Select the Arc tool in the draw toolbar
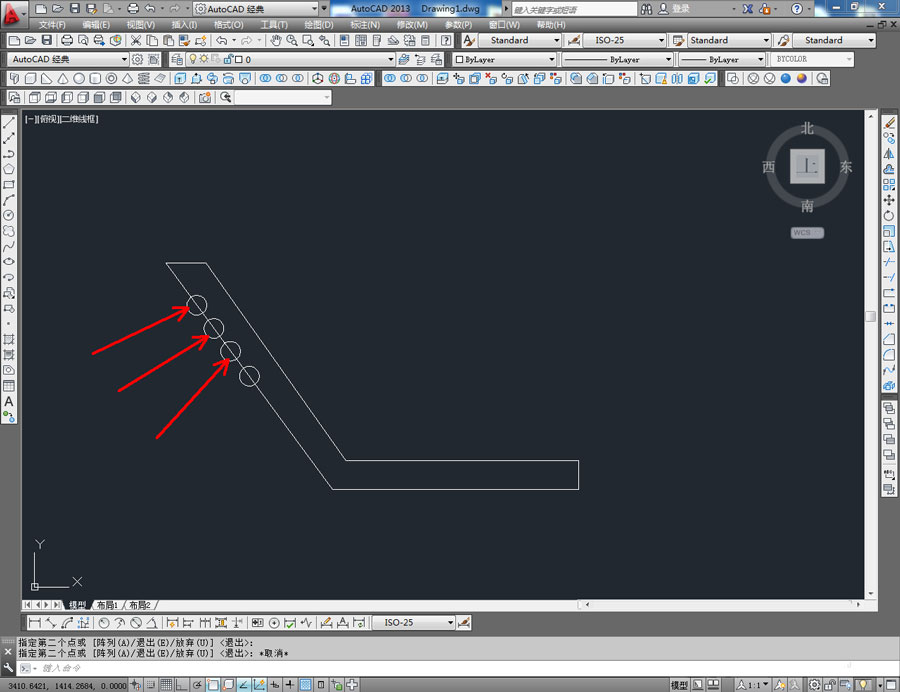The width and height of the screenshot is (900, 692). coord(9,200)
